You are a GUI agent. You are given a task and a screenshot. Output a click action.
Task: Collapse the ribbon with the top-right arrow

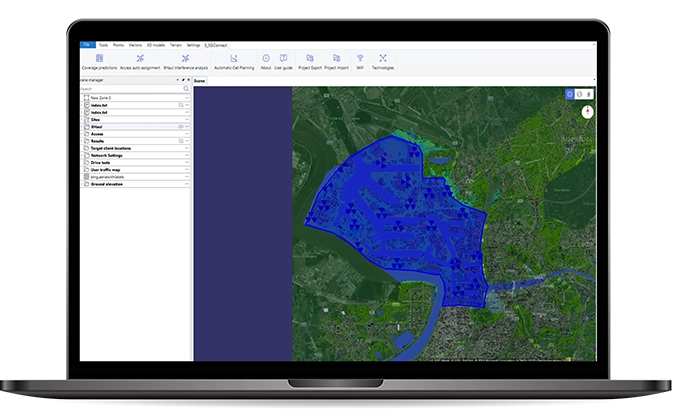(594, 44)
